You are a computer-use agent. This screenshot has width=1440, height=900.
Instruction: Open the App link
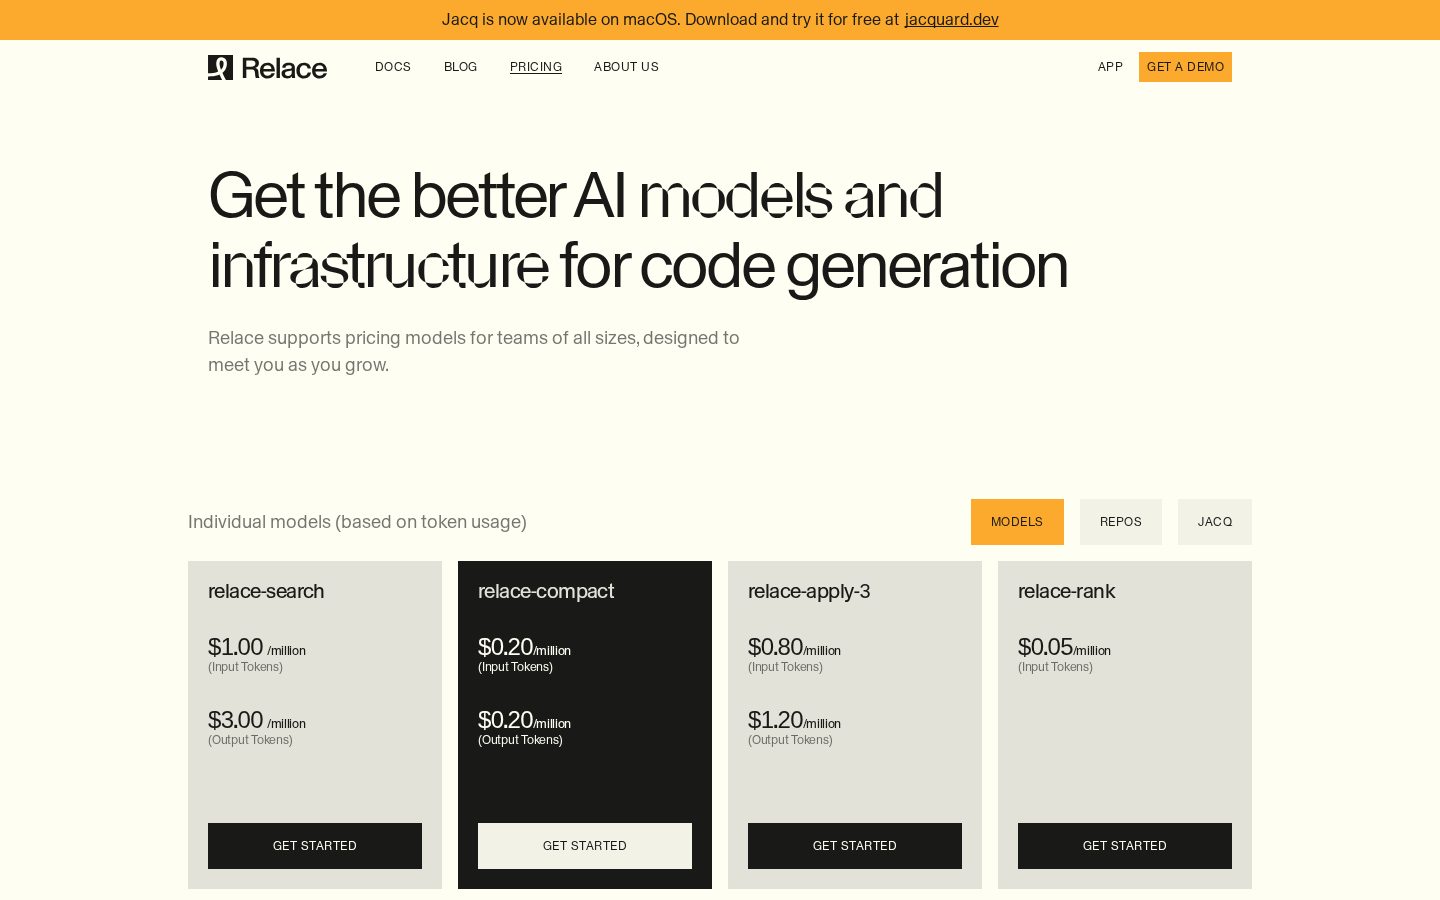point(1110,67)
